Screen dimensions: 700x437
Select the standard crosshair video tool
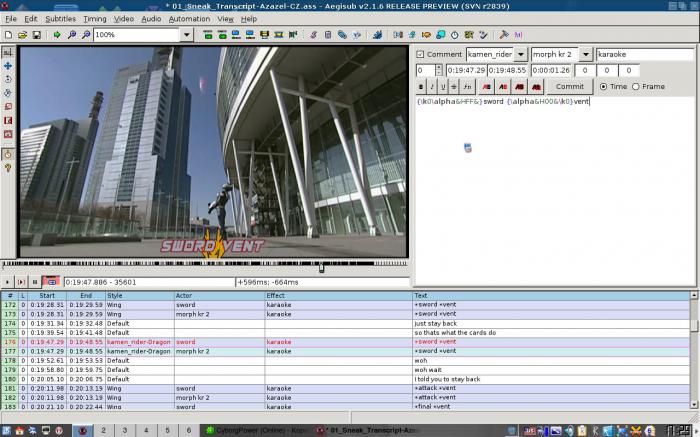click(8, 52)
